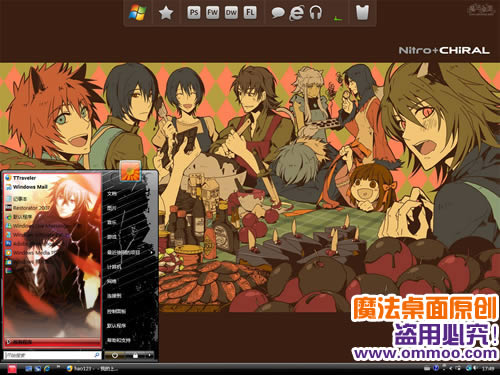
Task: Click the Start menu search box
Action: (x=52, y=355)
